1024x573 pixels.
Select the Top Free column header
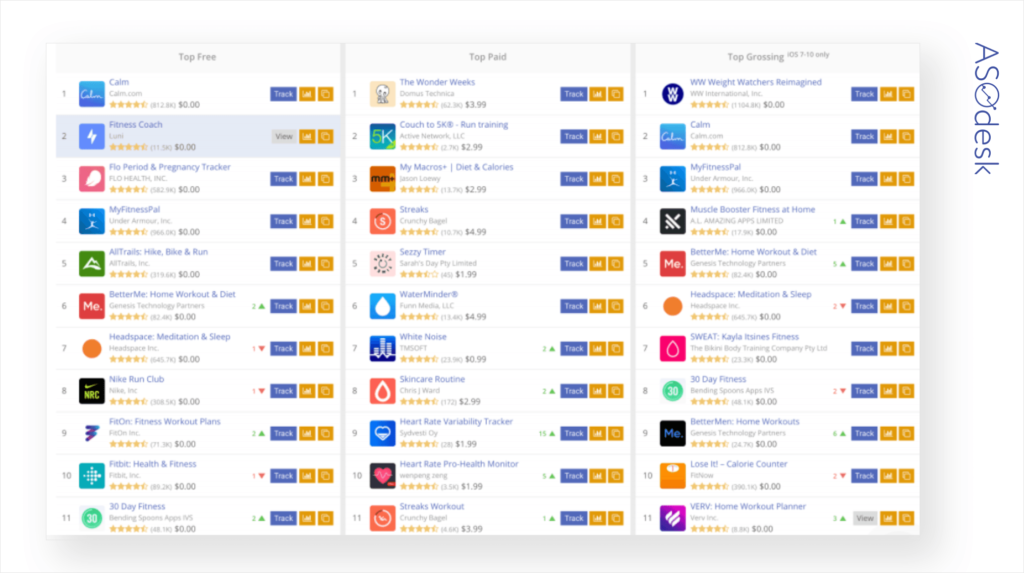click(x=197, y=57)
